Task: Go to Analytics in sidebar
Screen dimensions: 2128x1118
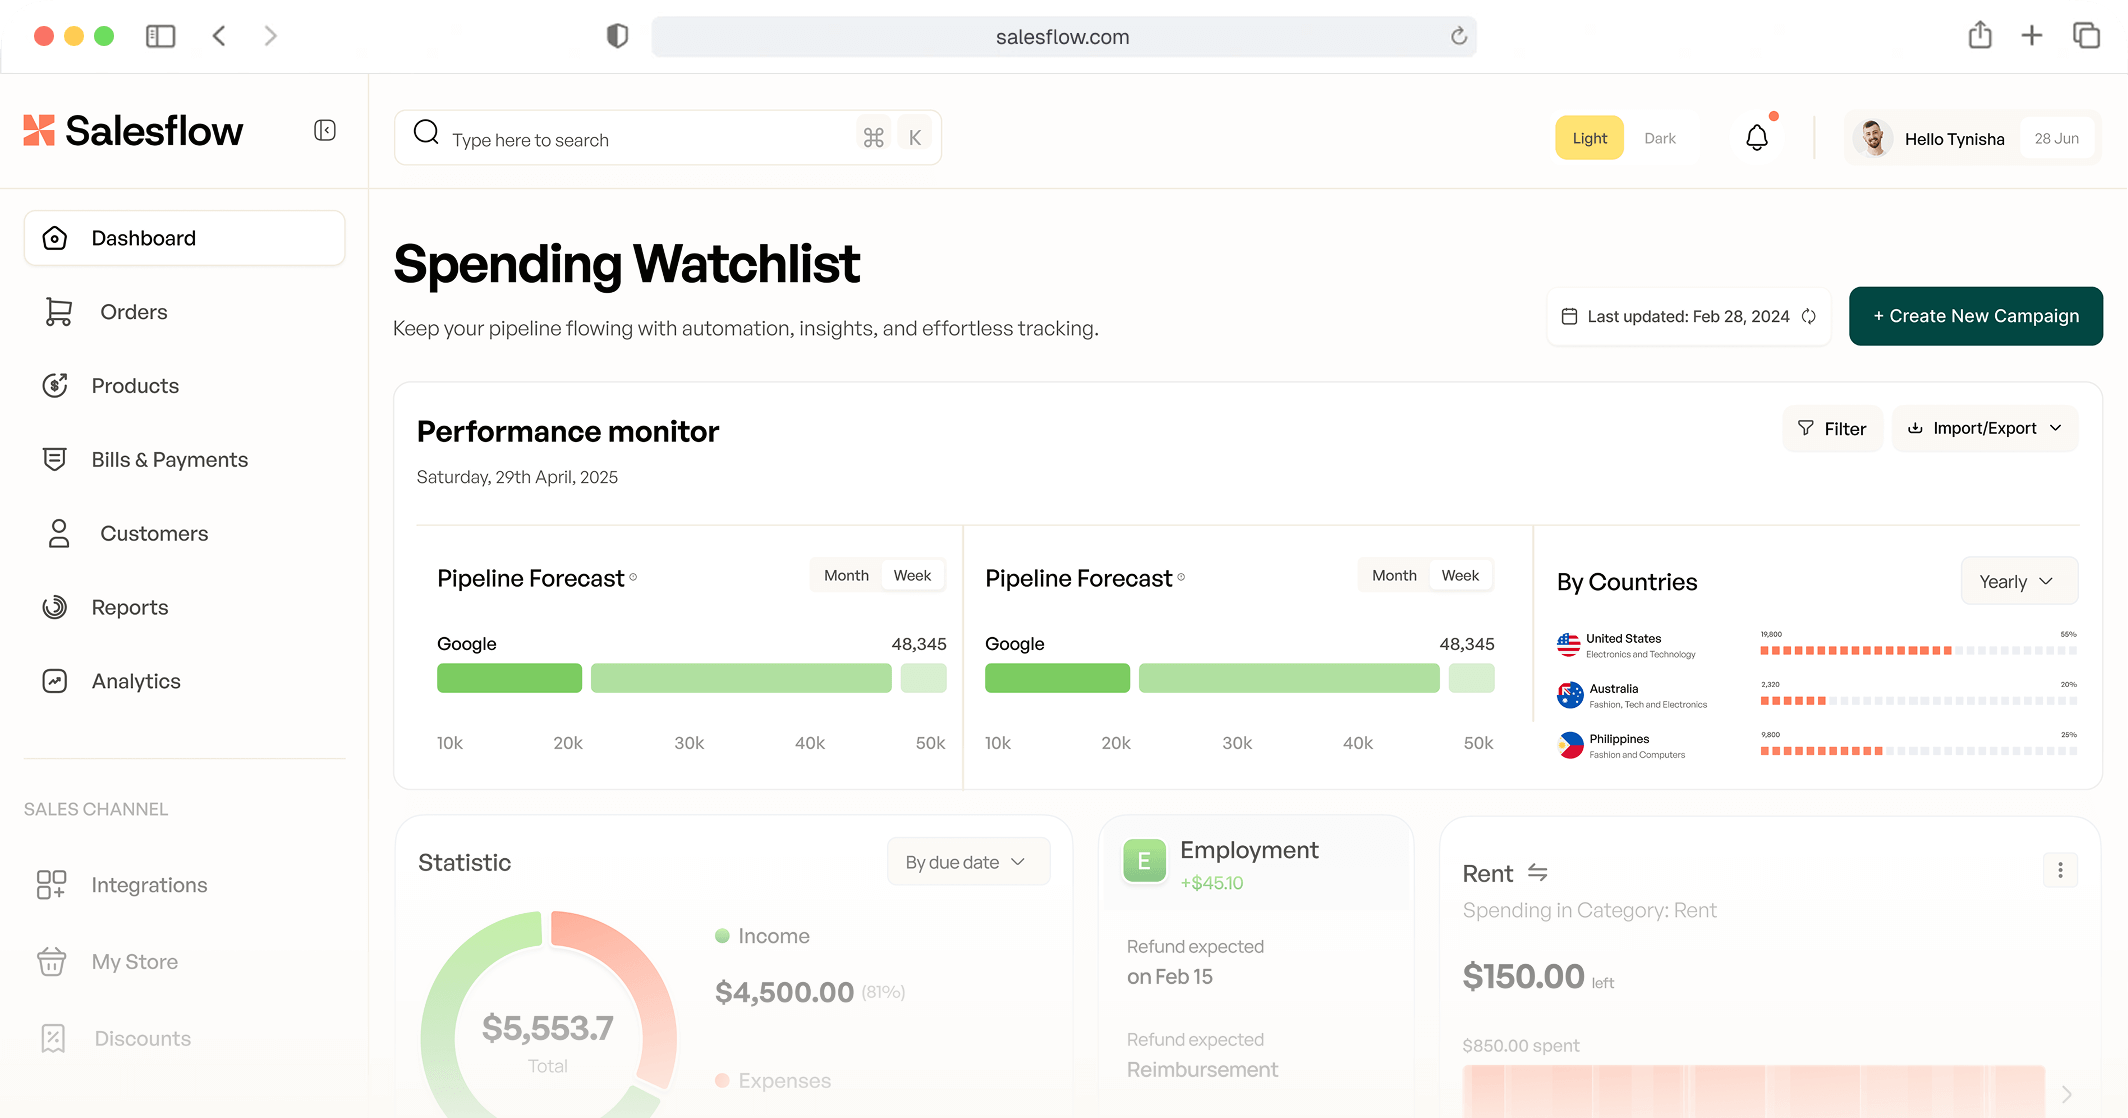Action: coord(136,681)
